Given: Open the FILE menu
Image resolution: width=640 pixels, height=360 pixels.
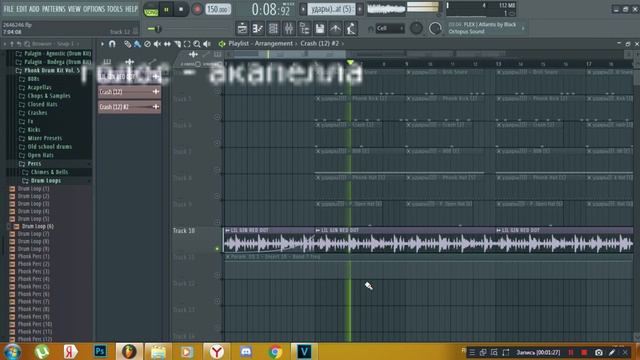Looking at the screenshot, I should 8,9.
